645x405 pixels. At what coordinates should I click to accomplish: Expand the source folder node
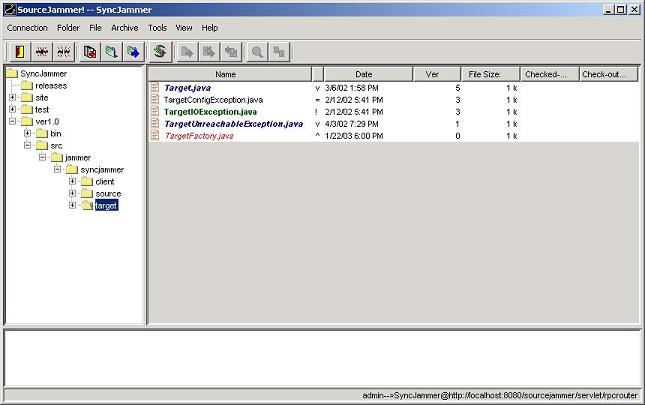coord(72,193)
